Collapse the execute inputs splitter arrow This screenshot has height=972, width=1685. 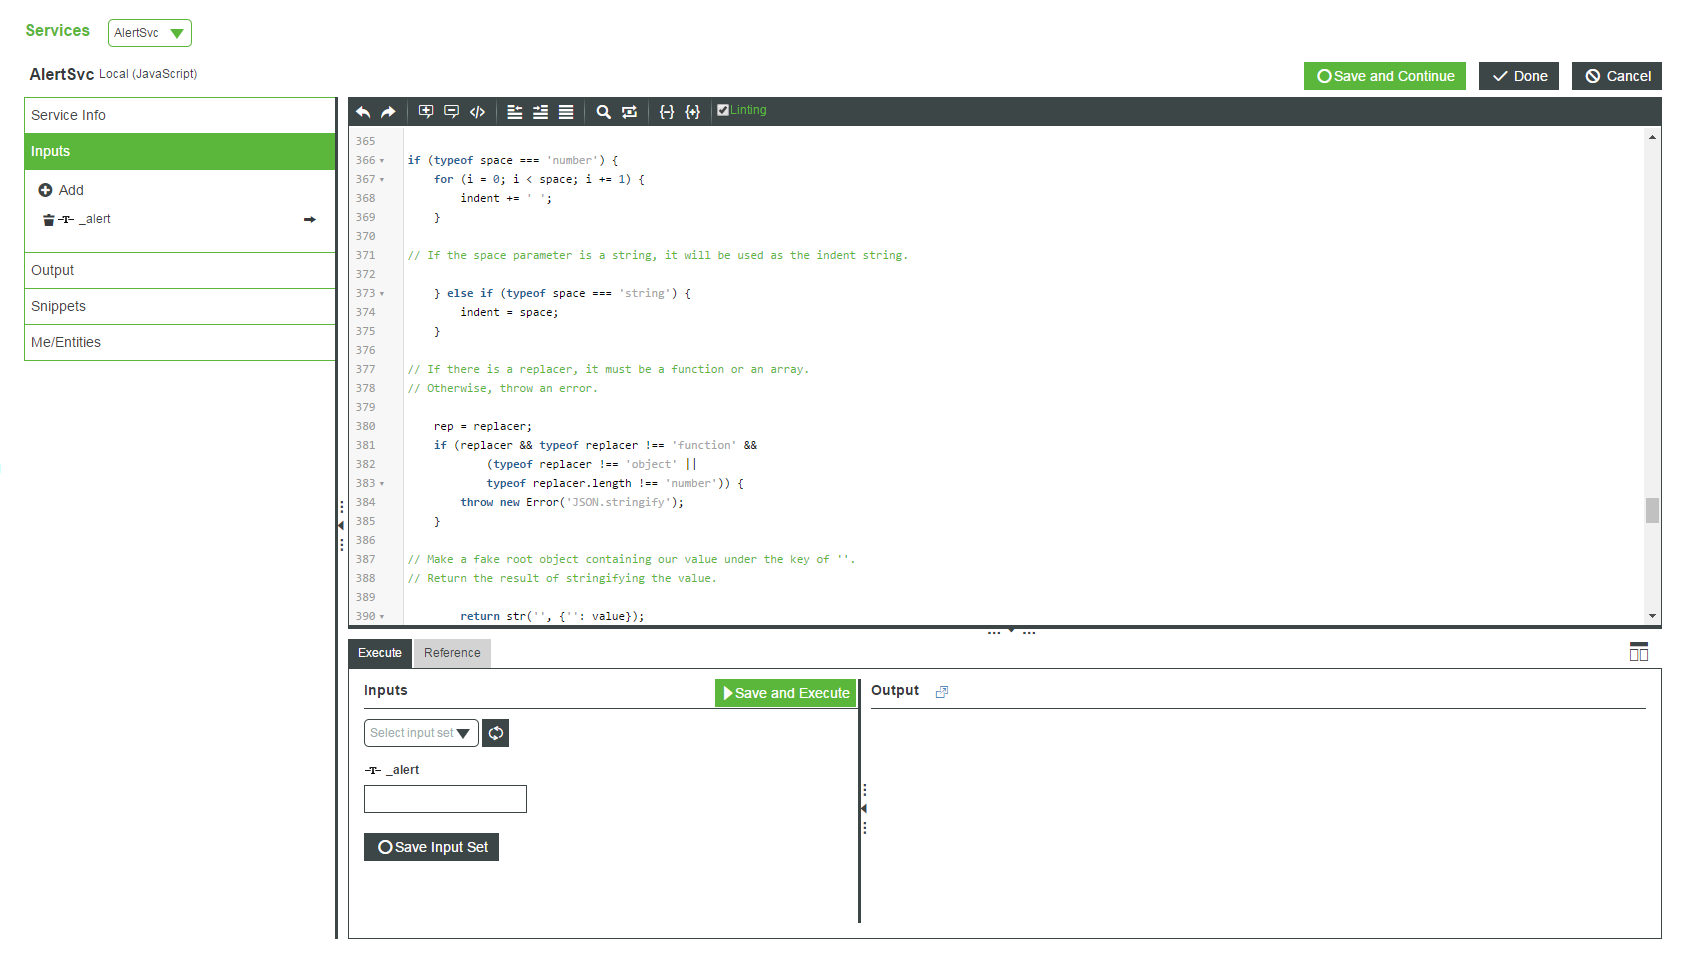864,808
